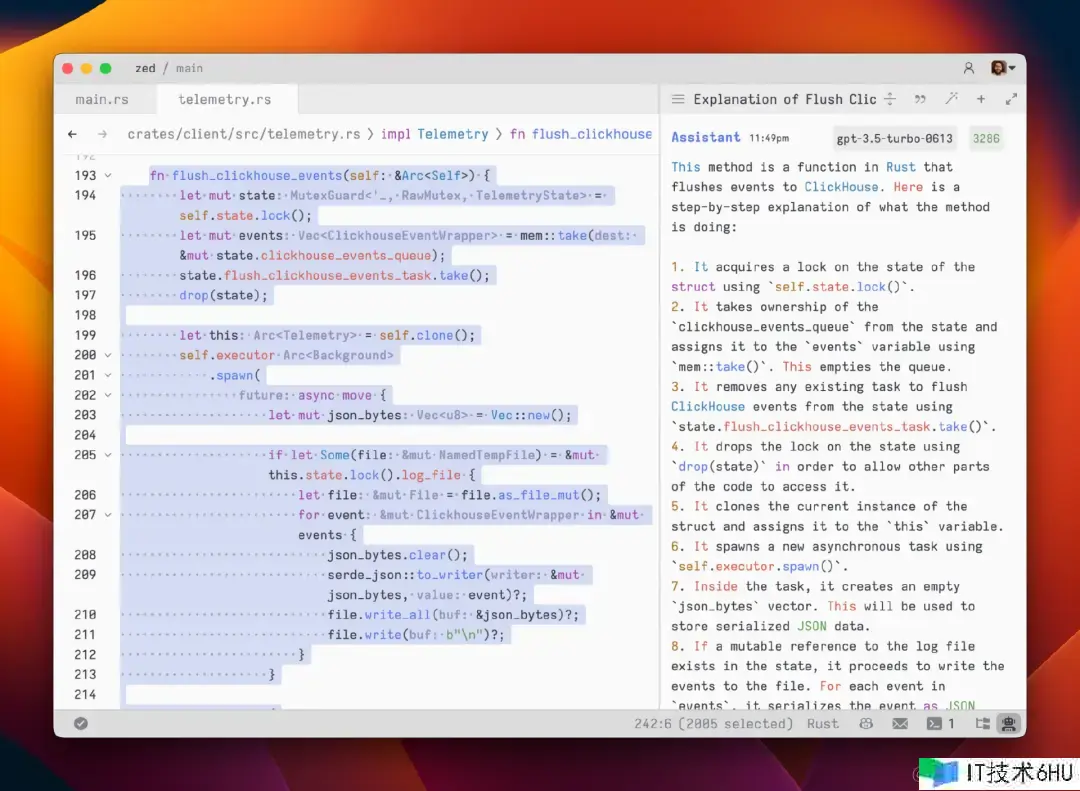1080x791 pixels.
Task: Switch to the telemetry.rs tab
Action: click(225, 99)
